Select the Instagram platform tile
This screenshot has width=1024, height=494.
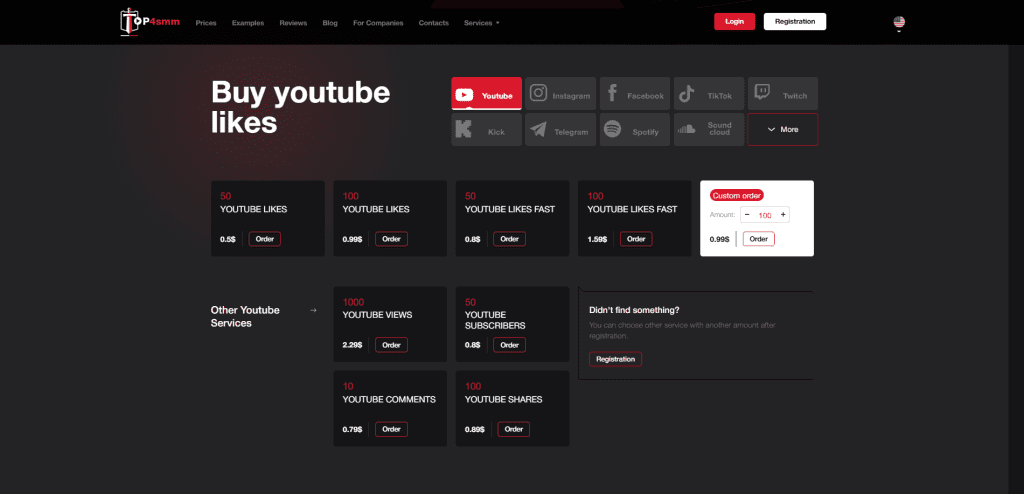[560, 93]
